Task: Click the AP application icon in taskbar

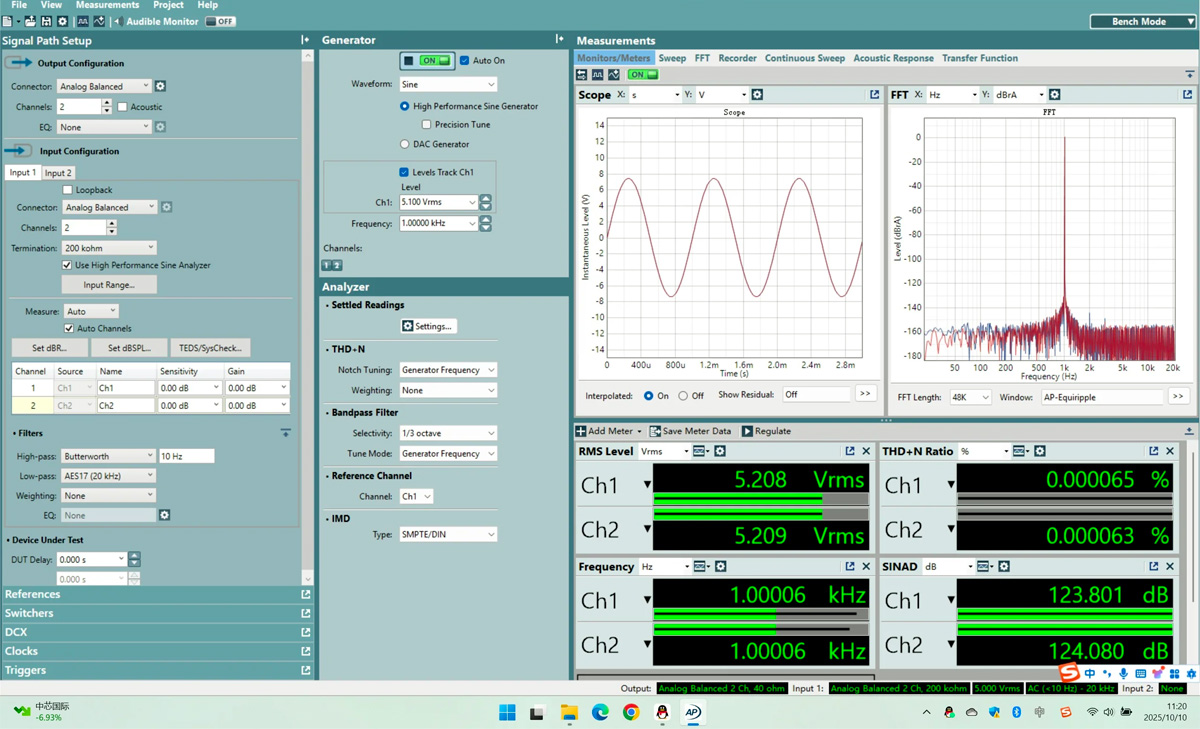Action: (x=693, y=713)
